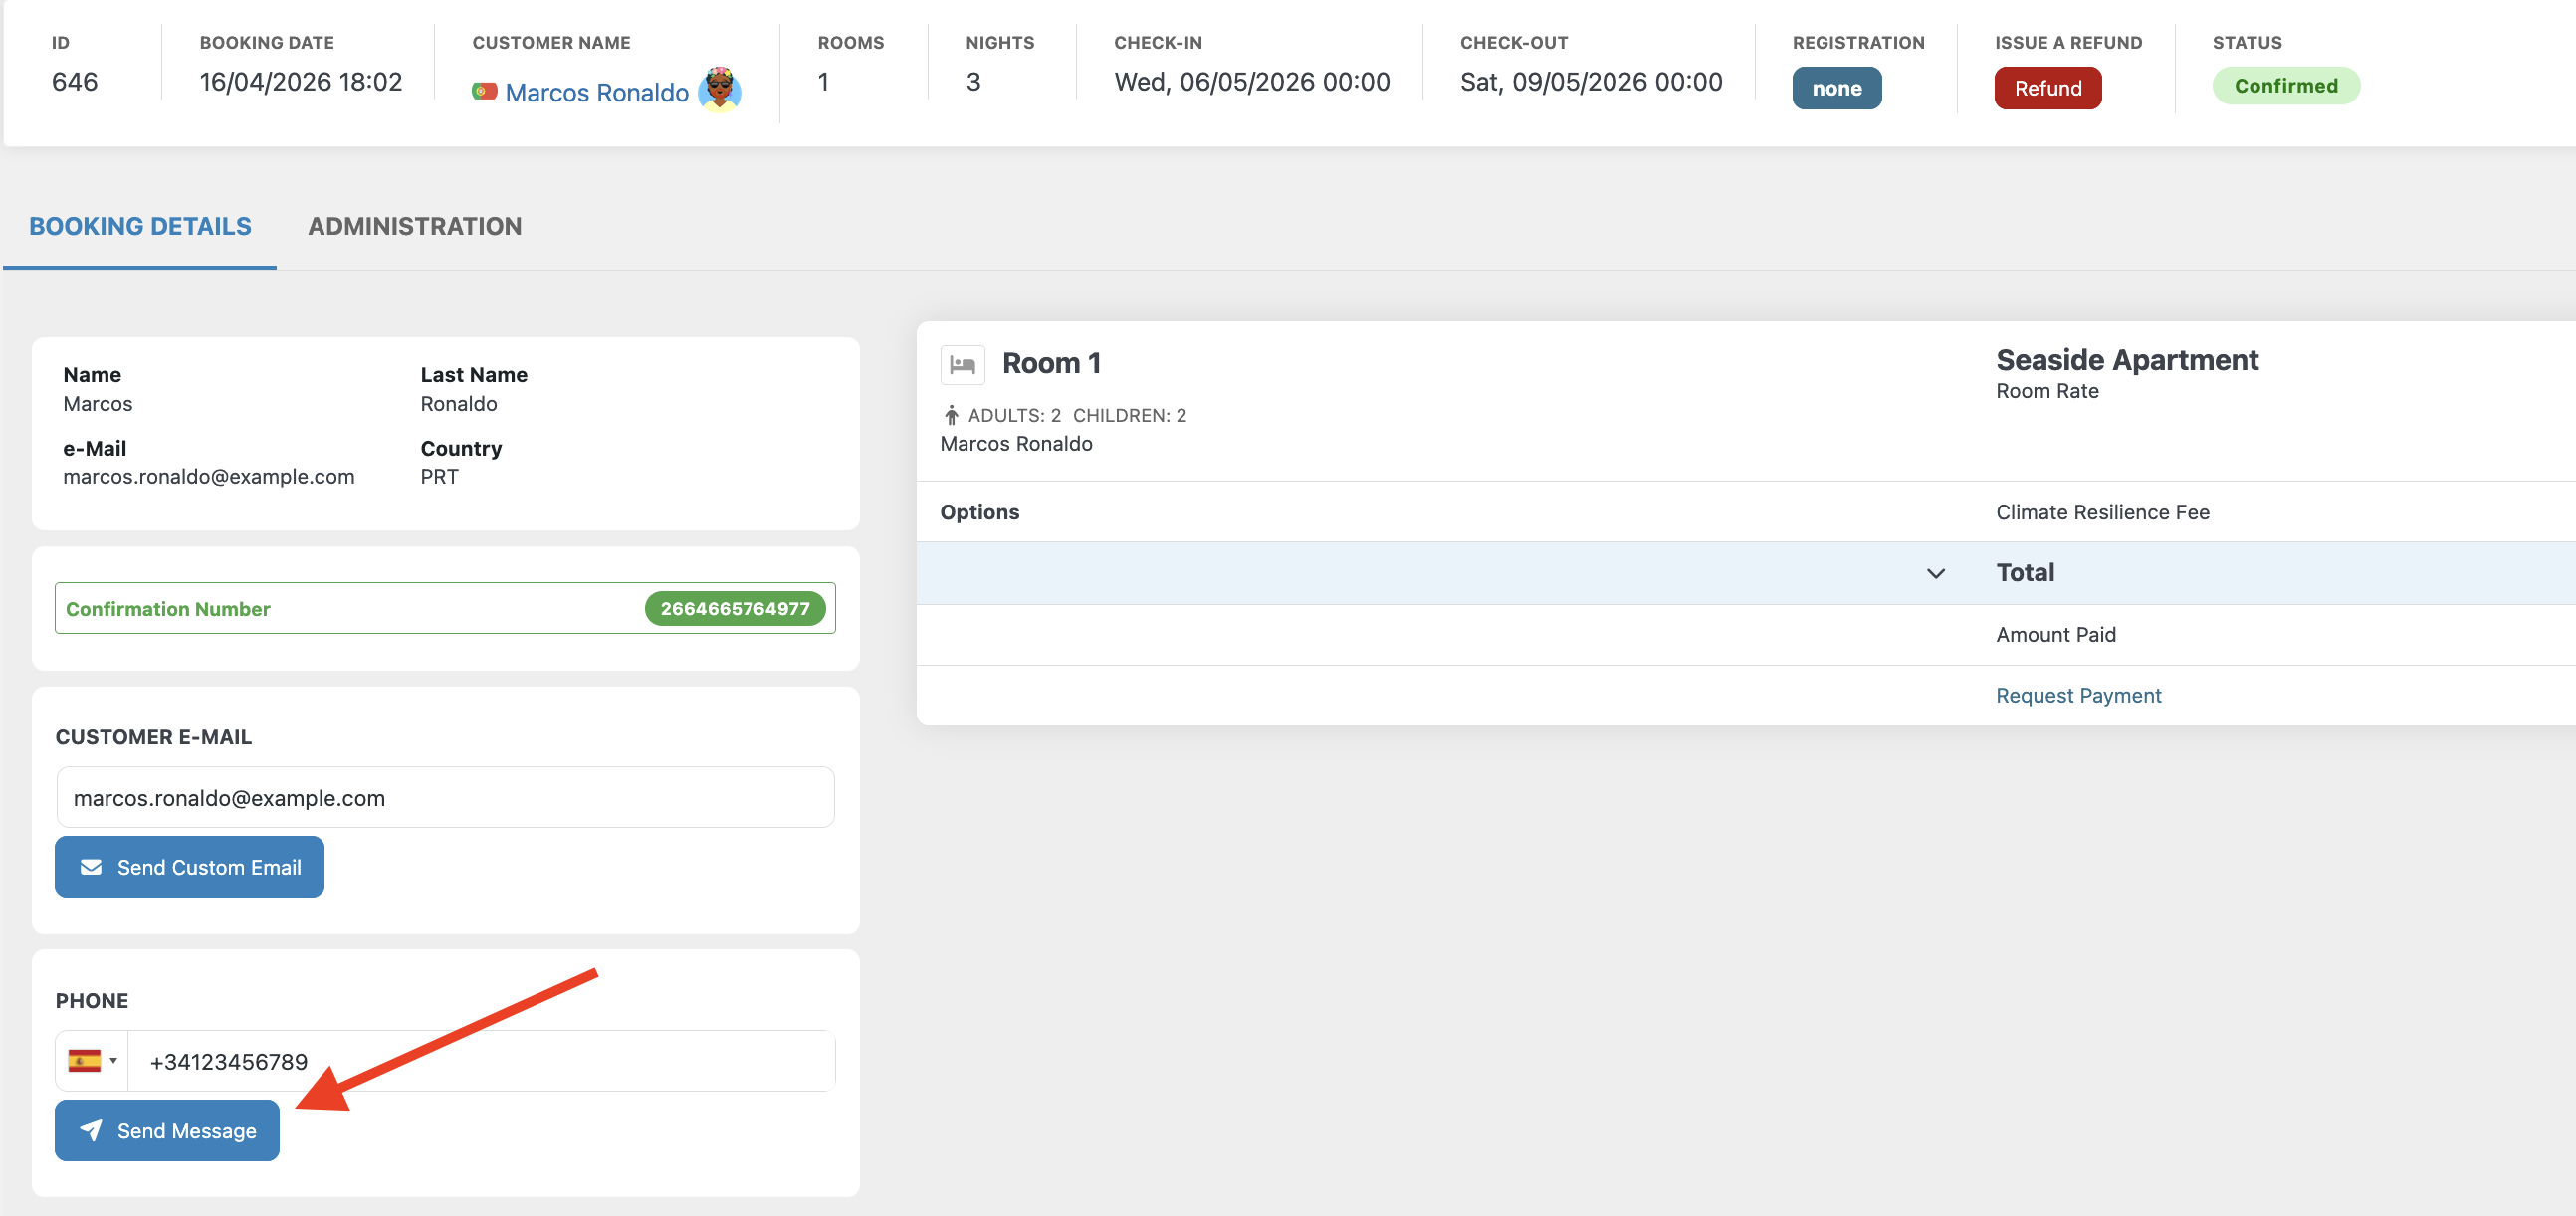The image size is (2576, 1216).
Task: Open the Spain flag country code selector
Action: click(92, 1060)
